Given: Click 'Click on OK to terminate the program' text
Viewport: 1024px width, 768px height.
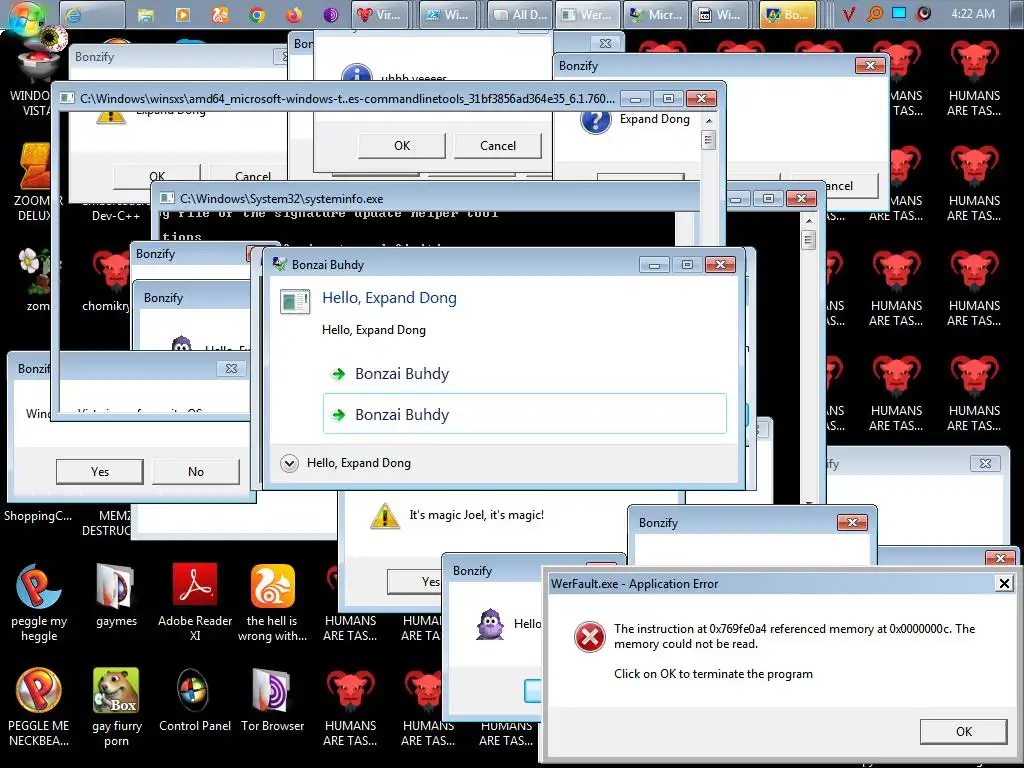Looking at the screenshot, I should pyautogui.click(x=713, y=674).
